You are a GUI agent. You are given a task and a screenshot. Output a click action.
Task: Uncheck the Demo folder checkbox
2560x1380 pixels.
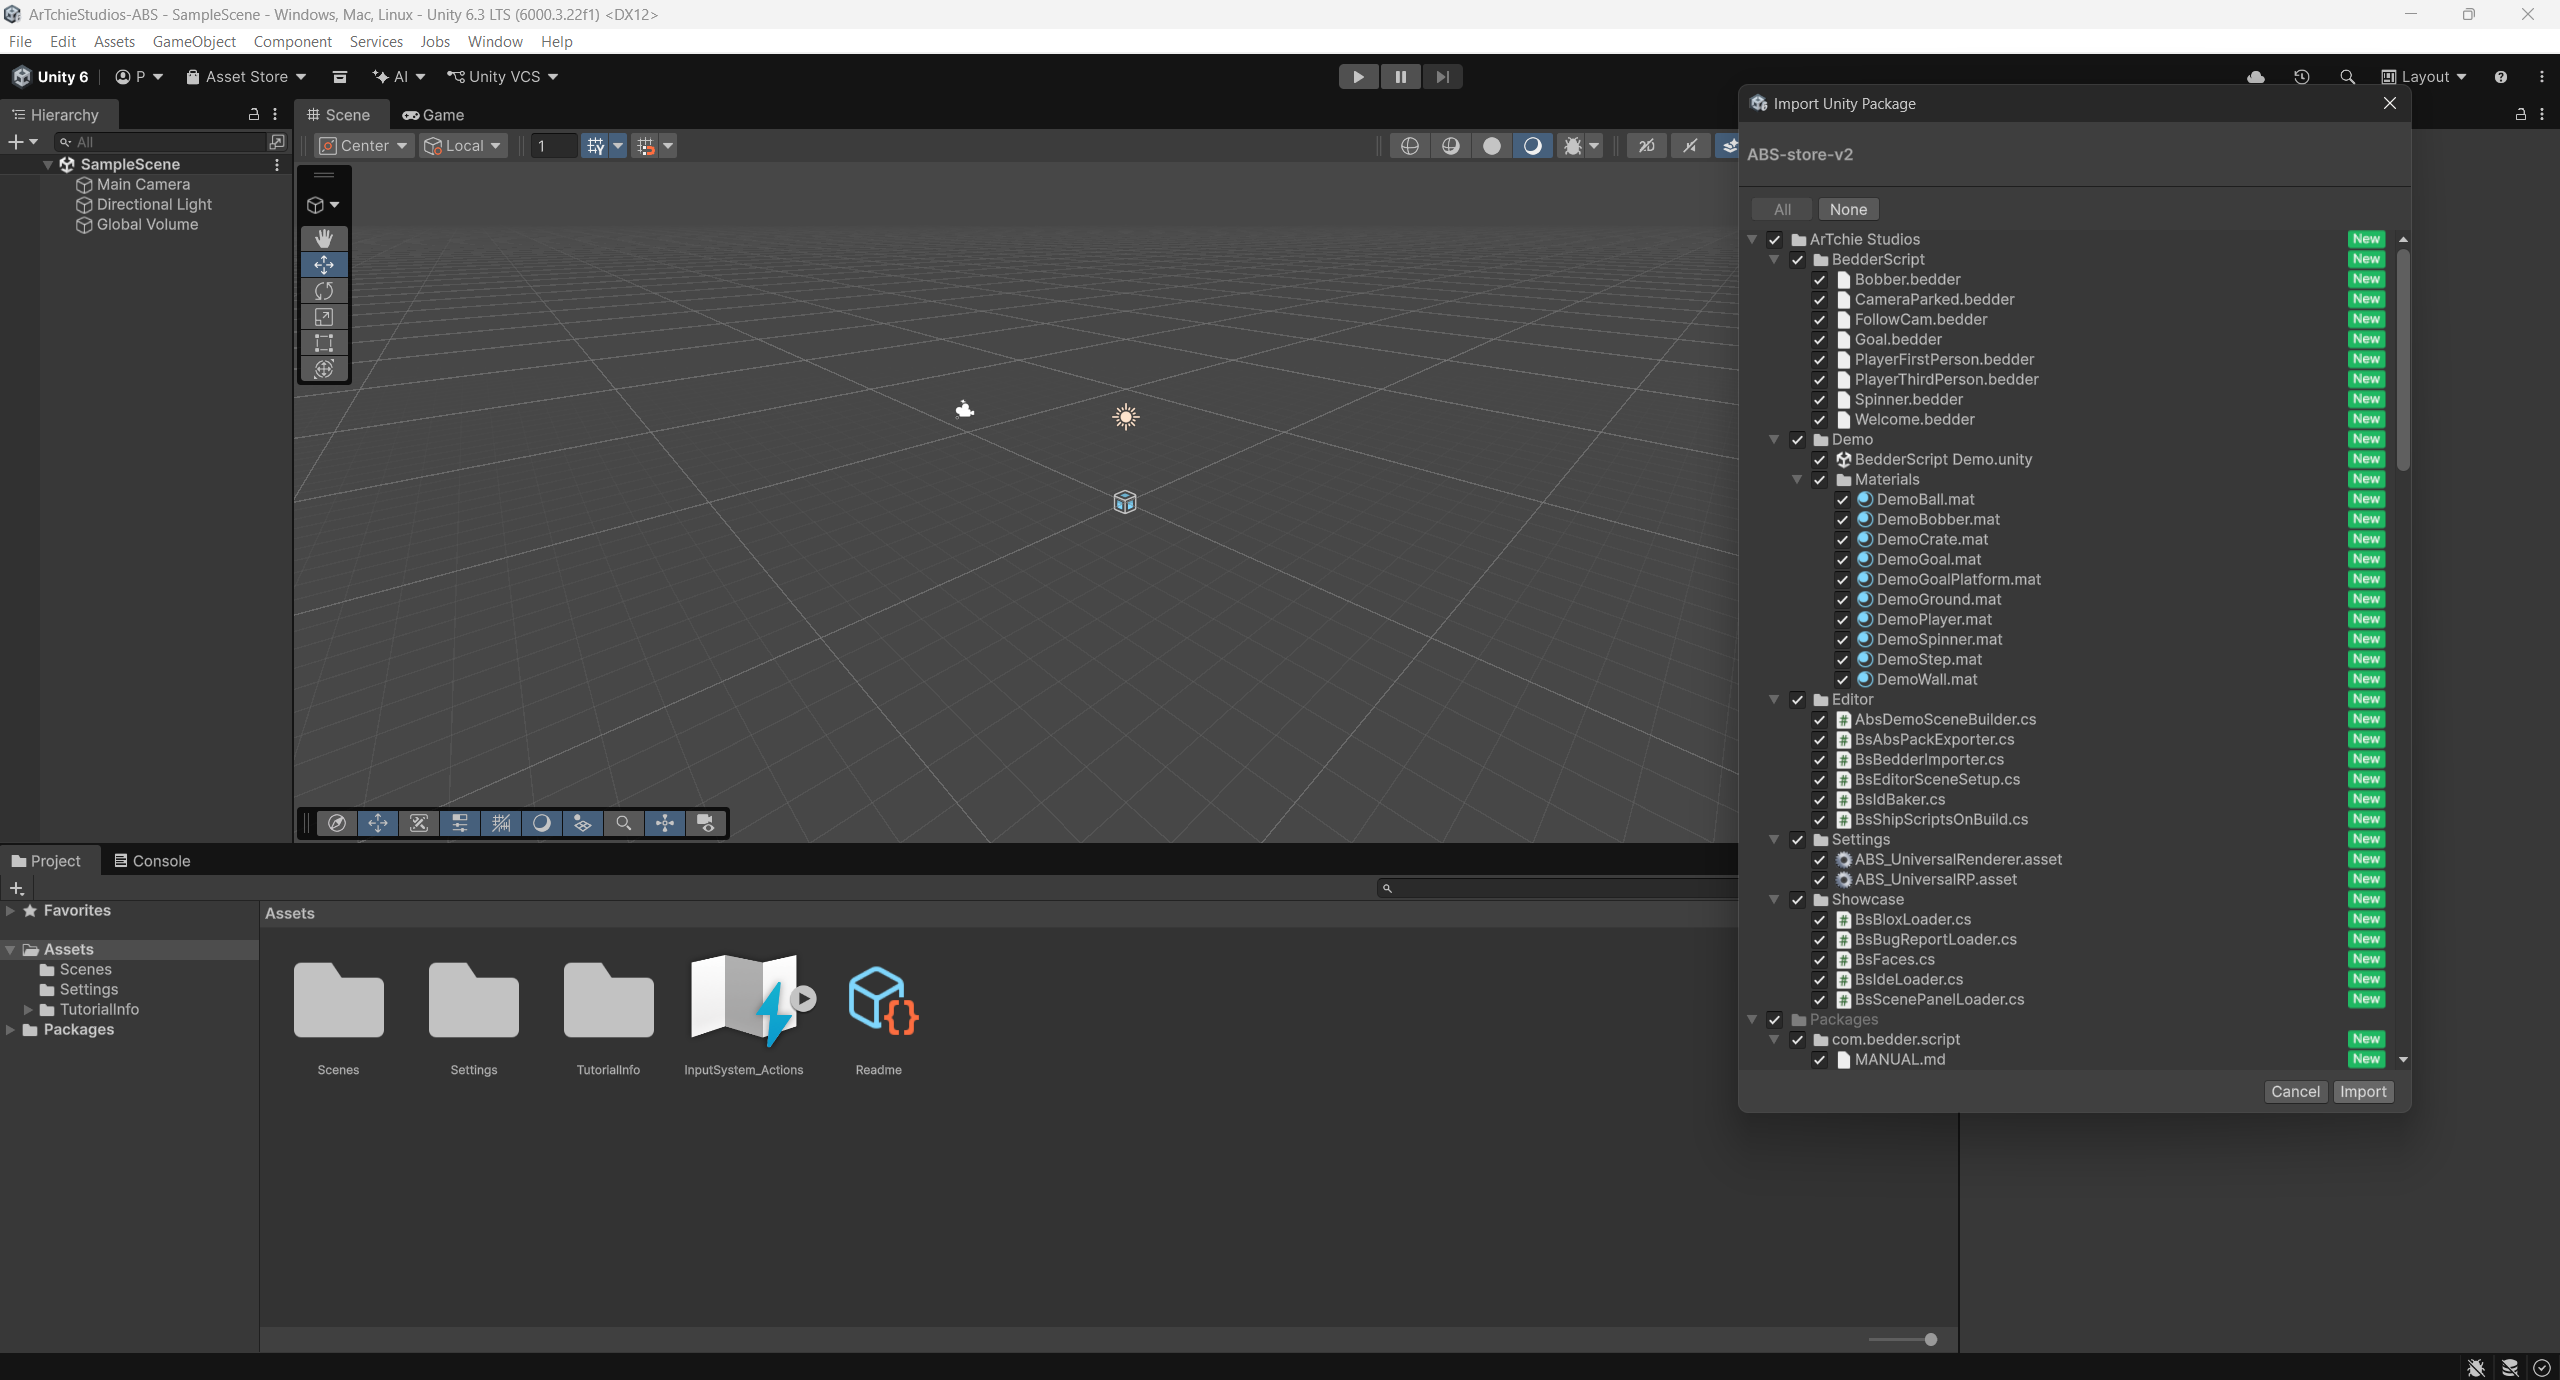tap(1798, 440)
